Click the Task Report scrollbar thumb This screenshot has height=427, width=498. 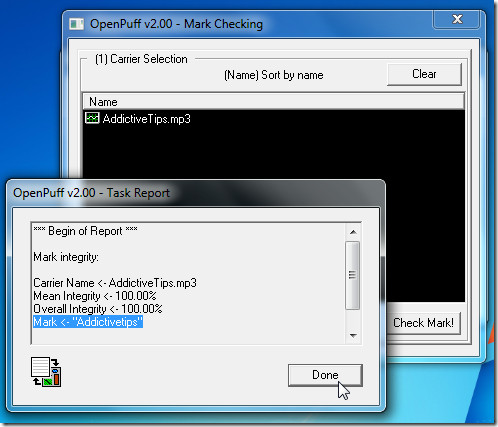pos(353,275)
